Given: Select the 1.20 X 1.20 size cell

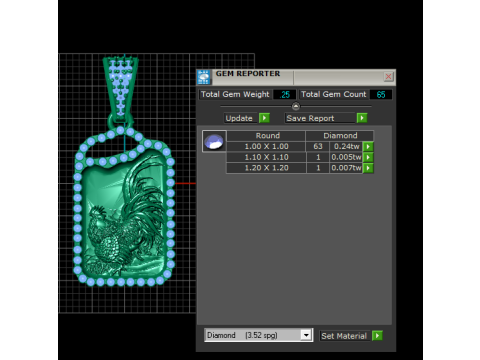Looking at the screenshot, I should (x=266, y=168).
